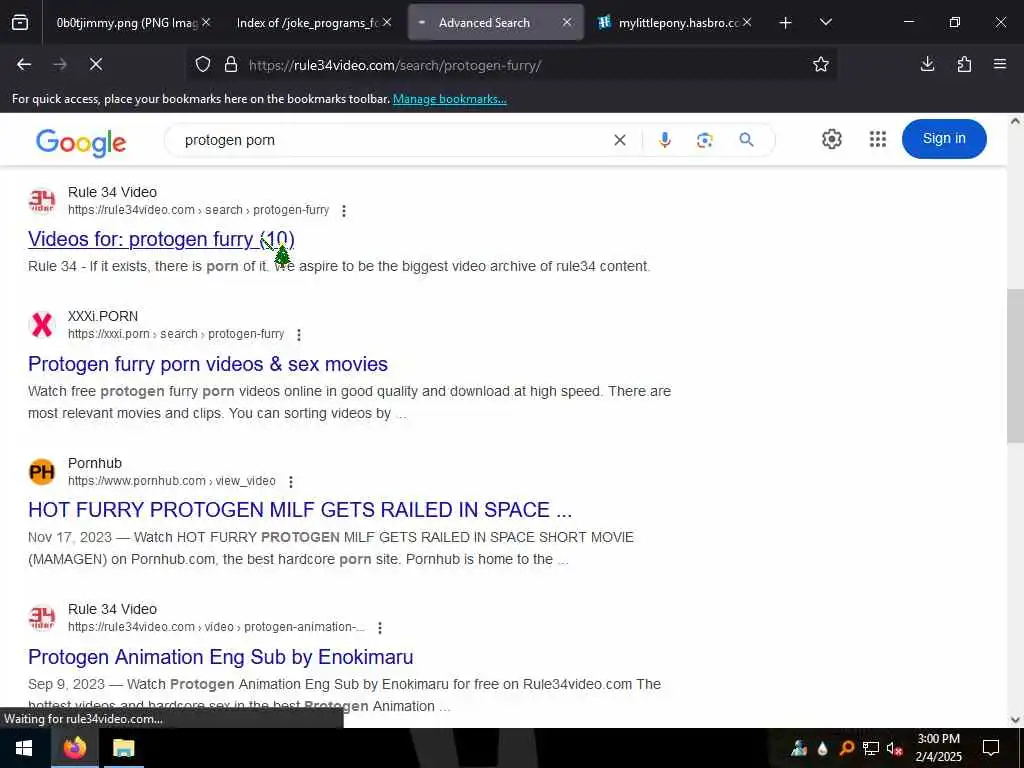
Task: Click the 'https://xxxi.porn › search › protogen-furry' breadcrumb
Action: 176,334
